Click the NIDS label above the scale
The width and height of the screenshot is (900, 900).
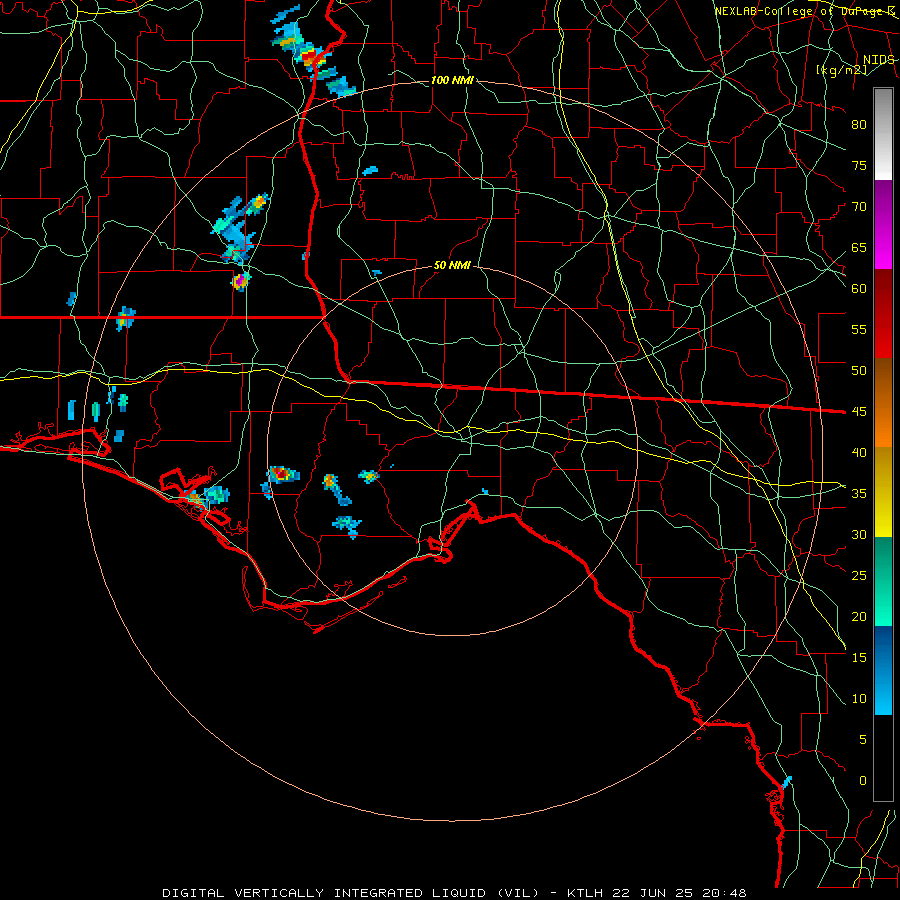[878, 60]
